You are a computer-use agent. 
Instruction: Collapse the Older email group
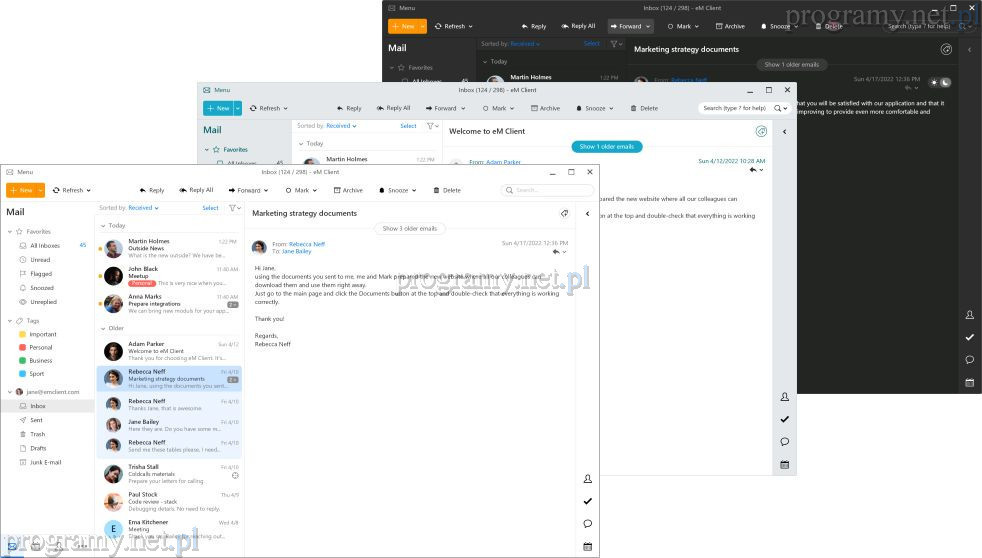click(103, 328)
